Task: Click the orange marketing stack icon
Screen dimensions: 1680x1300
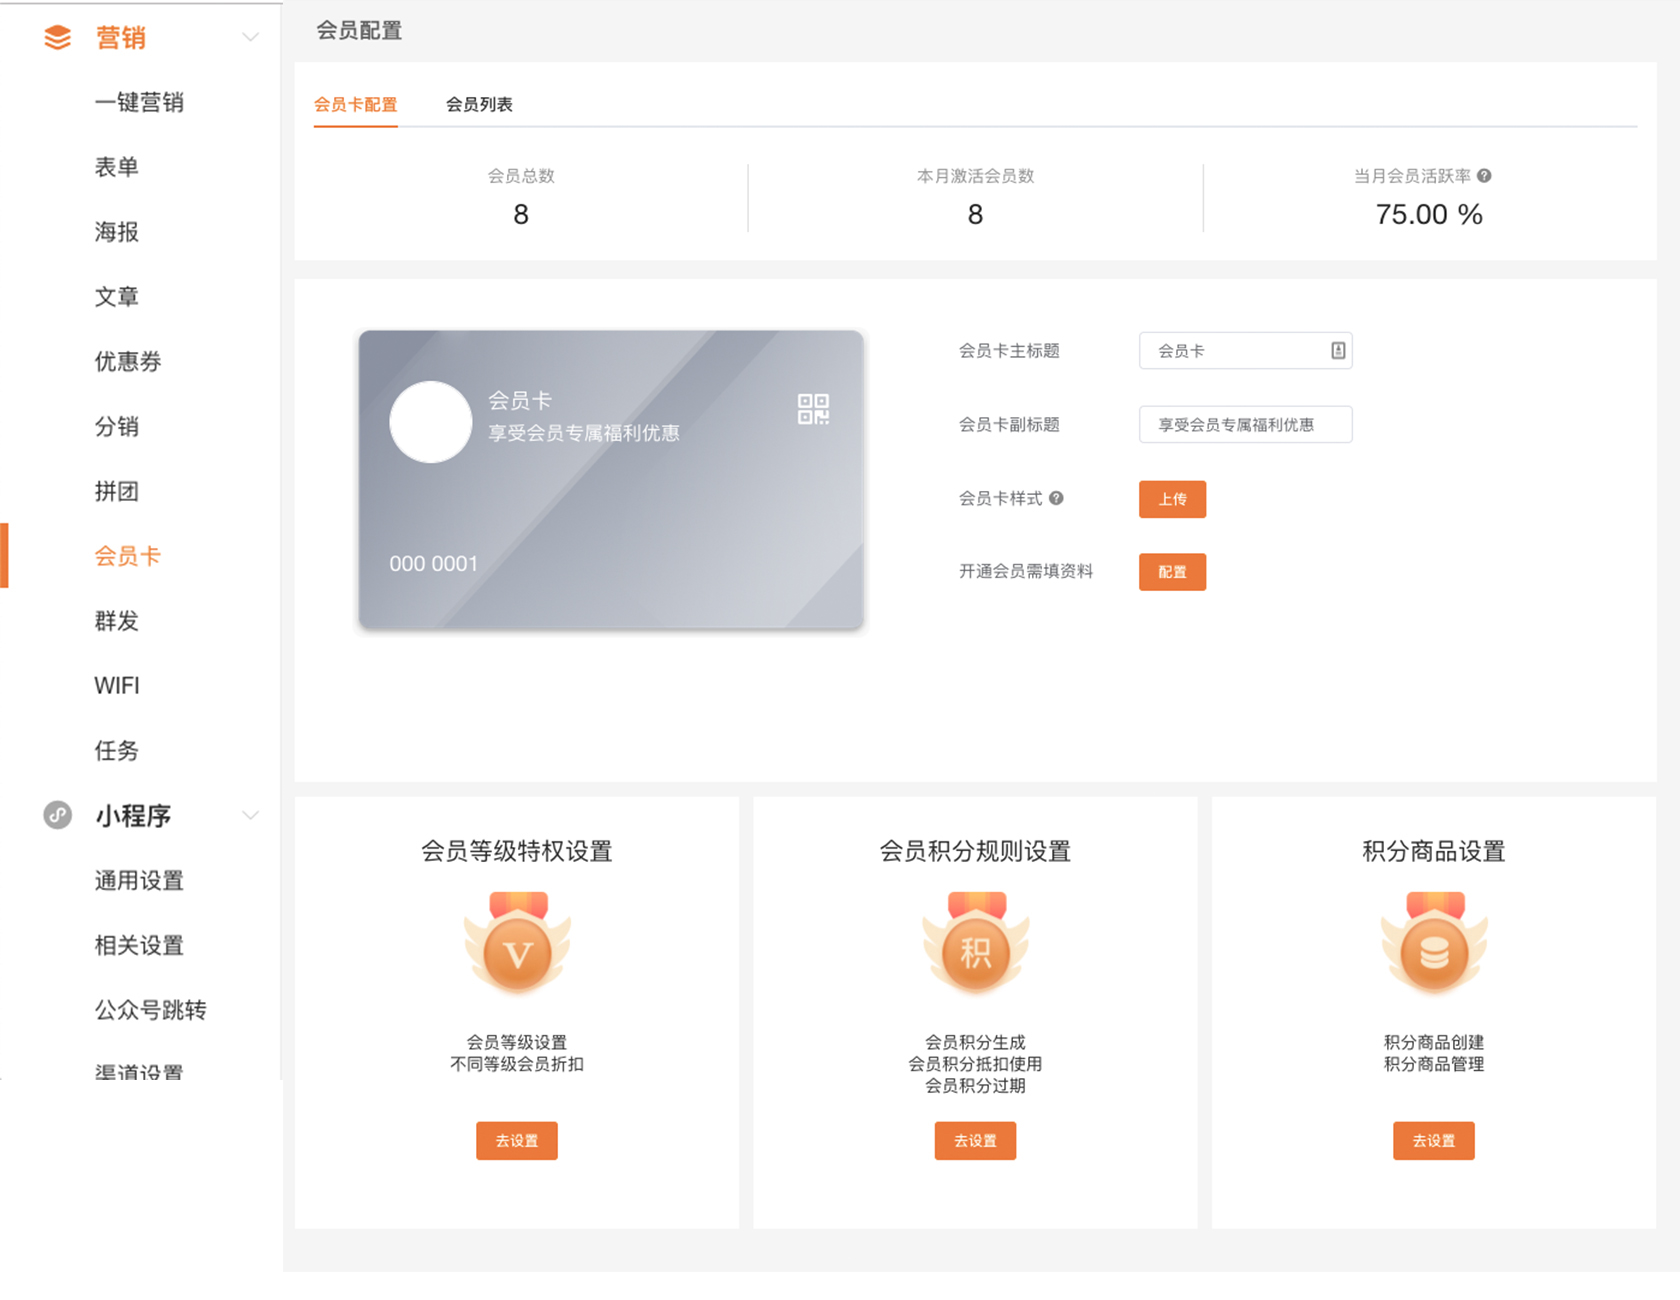Action: [x=58, y=38]
